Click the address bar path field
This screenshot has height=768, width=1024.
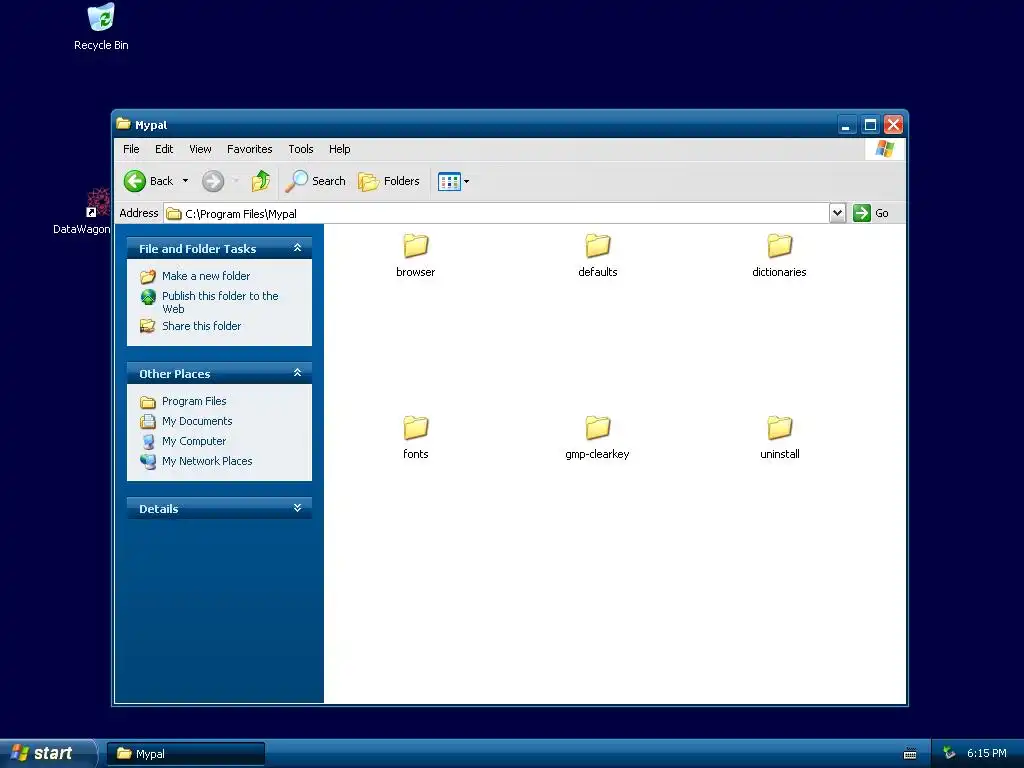click(x=496, y=214)
